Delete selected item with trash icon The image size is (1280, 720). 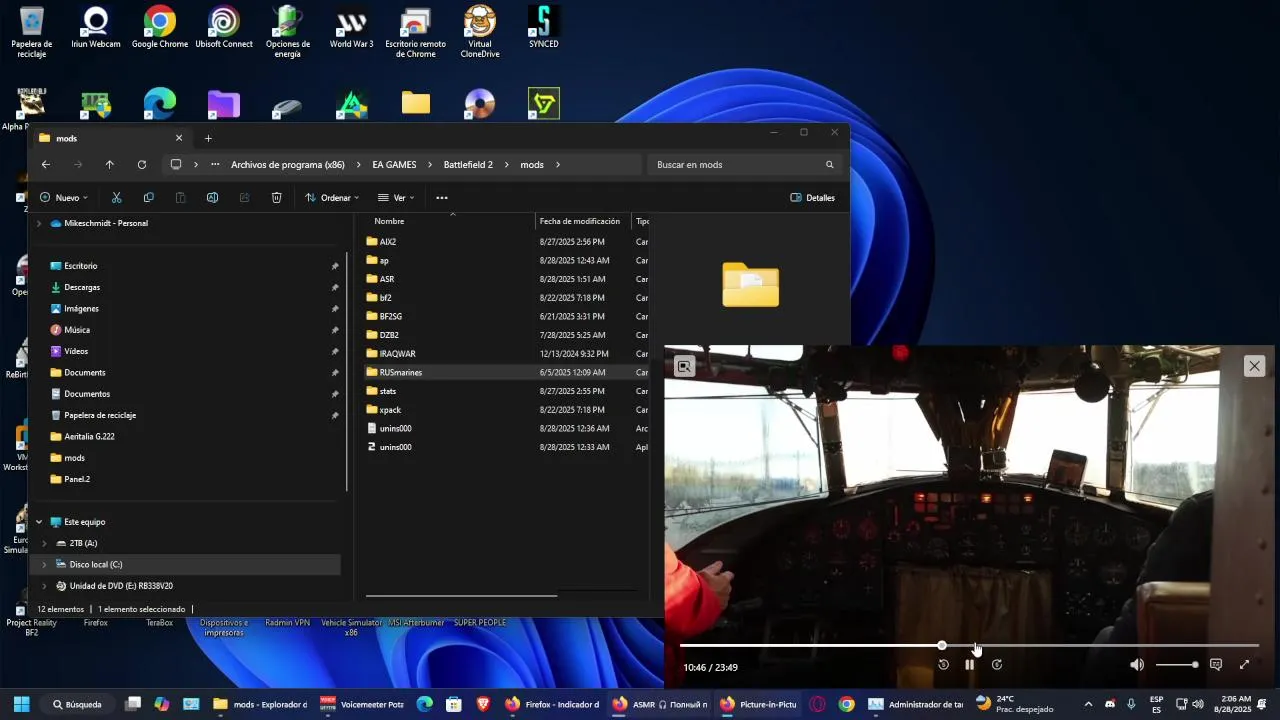[276, 198]
